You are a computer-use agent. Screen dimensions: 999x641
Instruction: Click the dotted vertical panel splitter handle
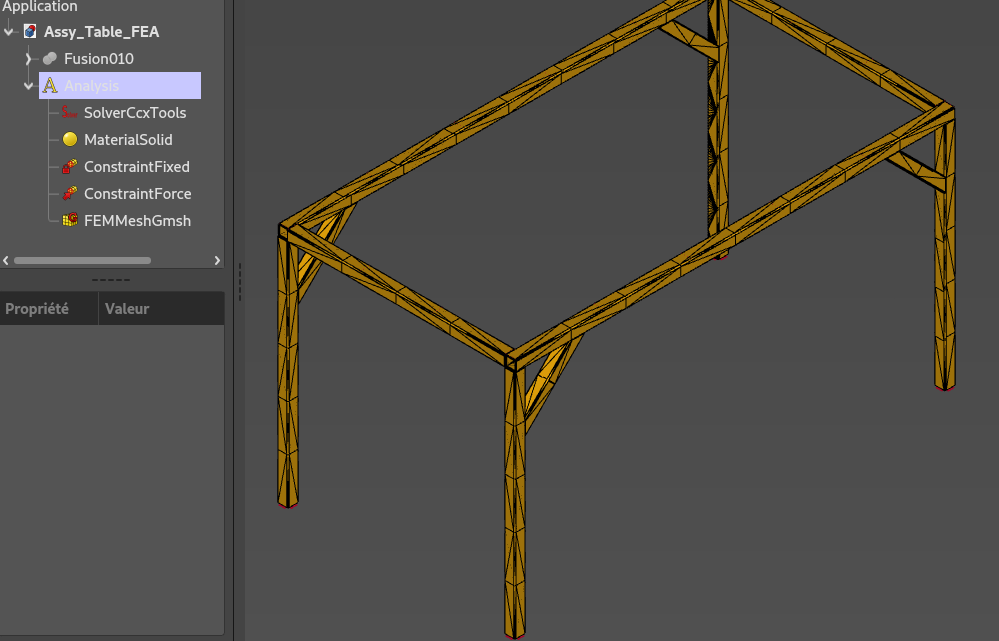tap(240, 282)
